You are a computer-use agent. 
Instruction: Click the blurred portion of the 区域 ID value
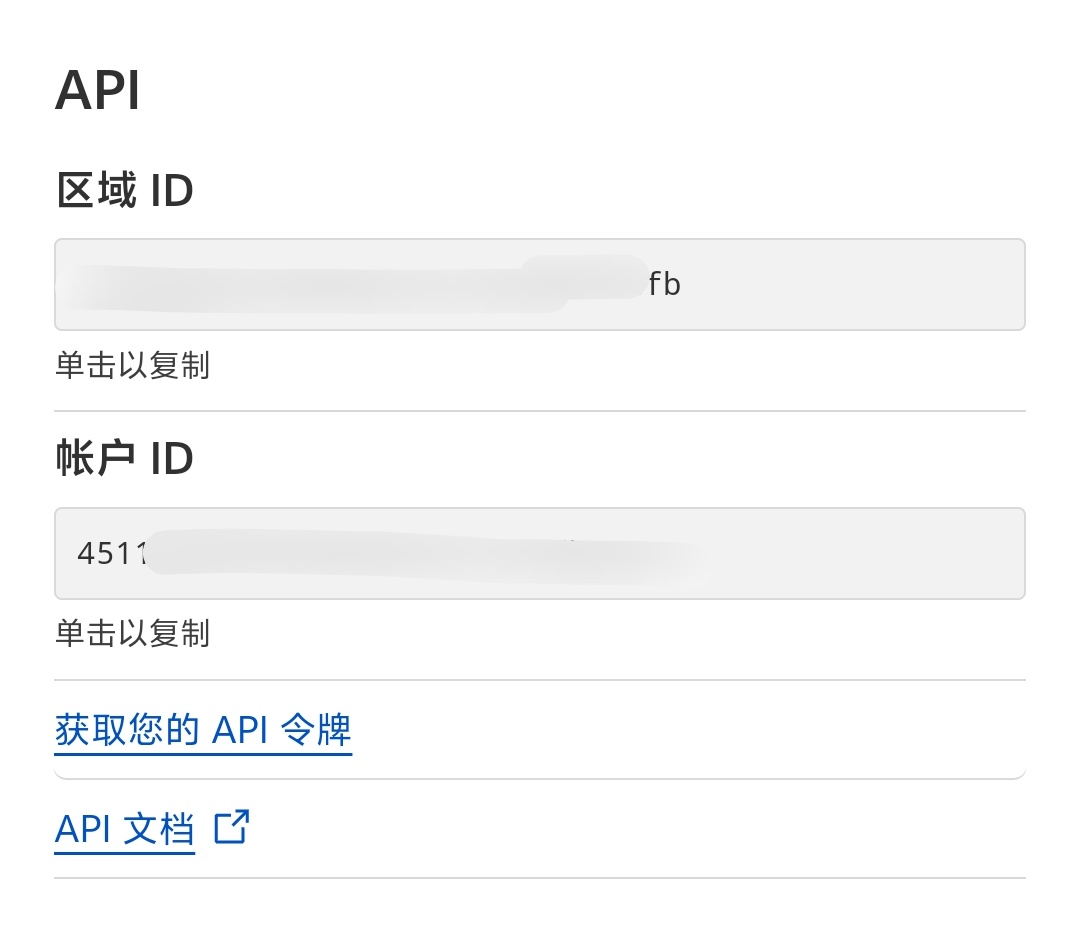click(x=350, y=285)
